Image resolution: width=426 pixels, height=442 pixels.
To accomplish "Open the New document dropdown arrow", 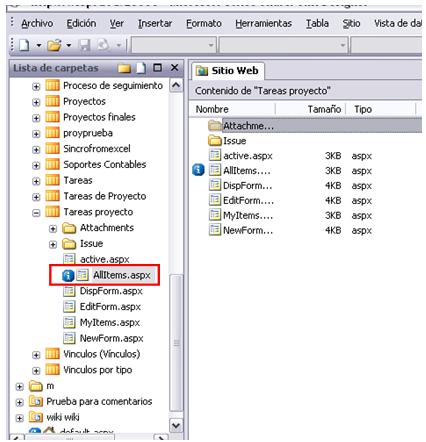I will [x=39, y=45].
